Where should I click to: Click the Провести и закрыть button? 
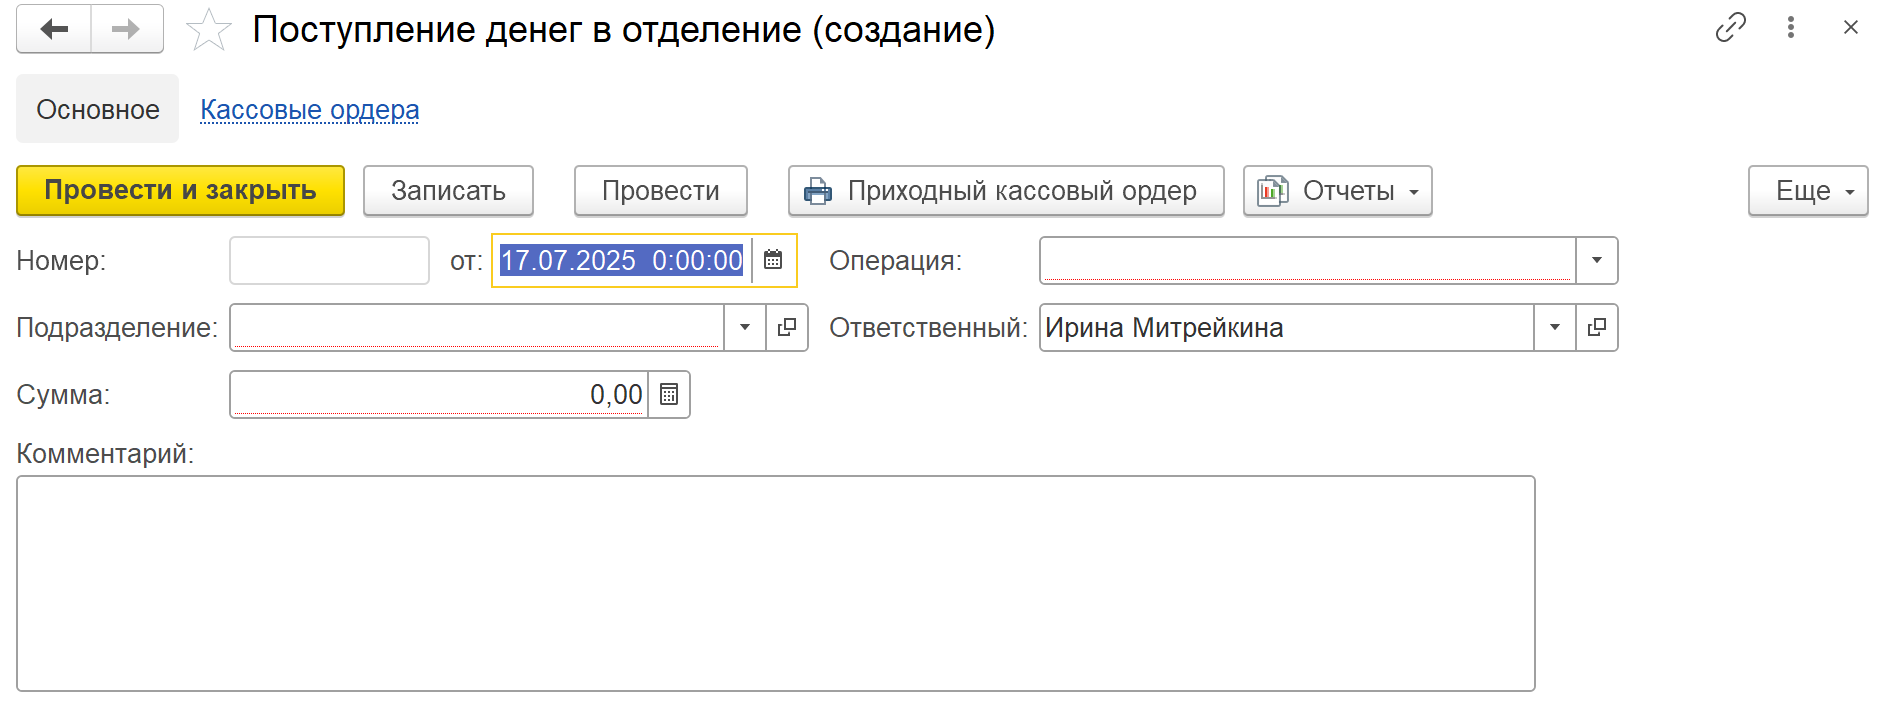point(181,191)
